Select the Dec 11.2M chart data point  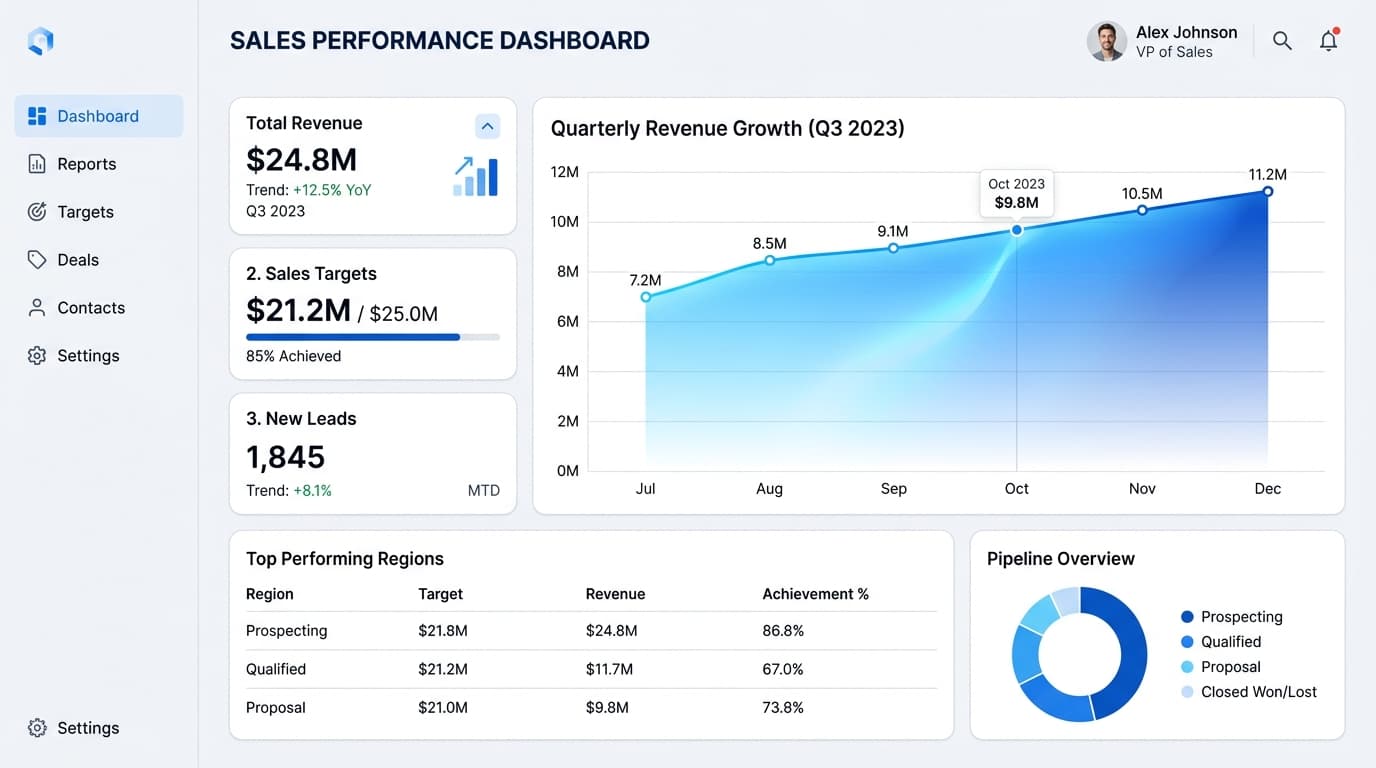coord(1267,191)
